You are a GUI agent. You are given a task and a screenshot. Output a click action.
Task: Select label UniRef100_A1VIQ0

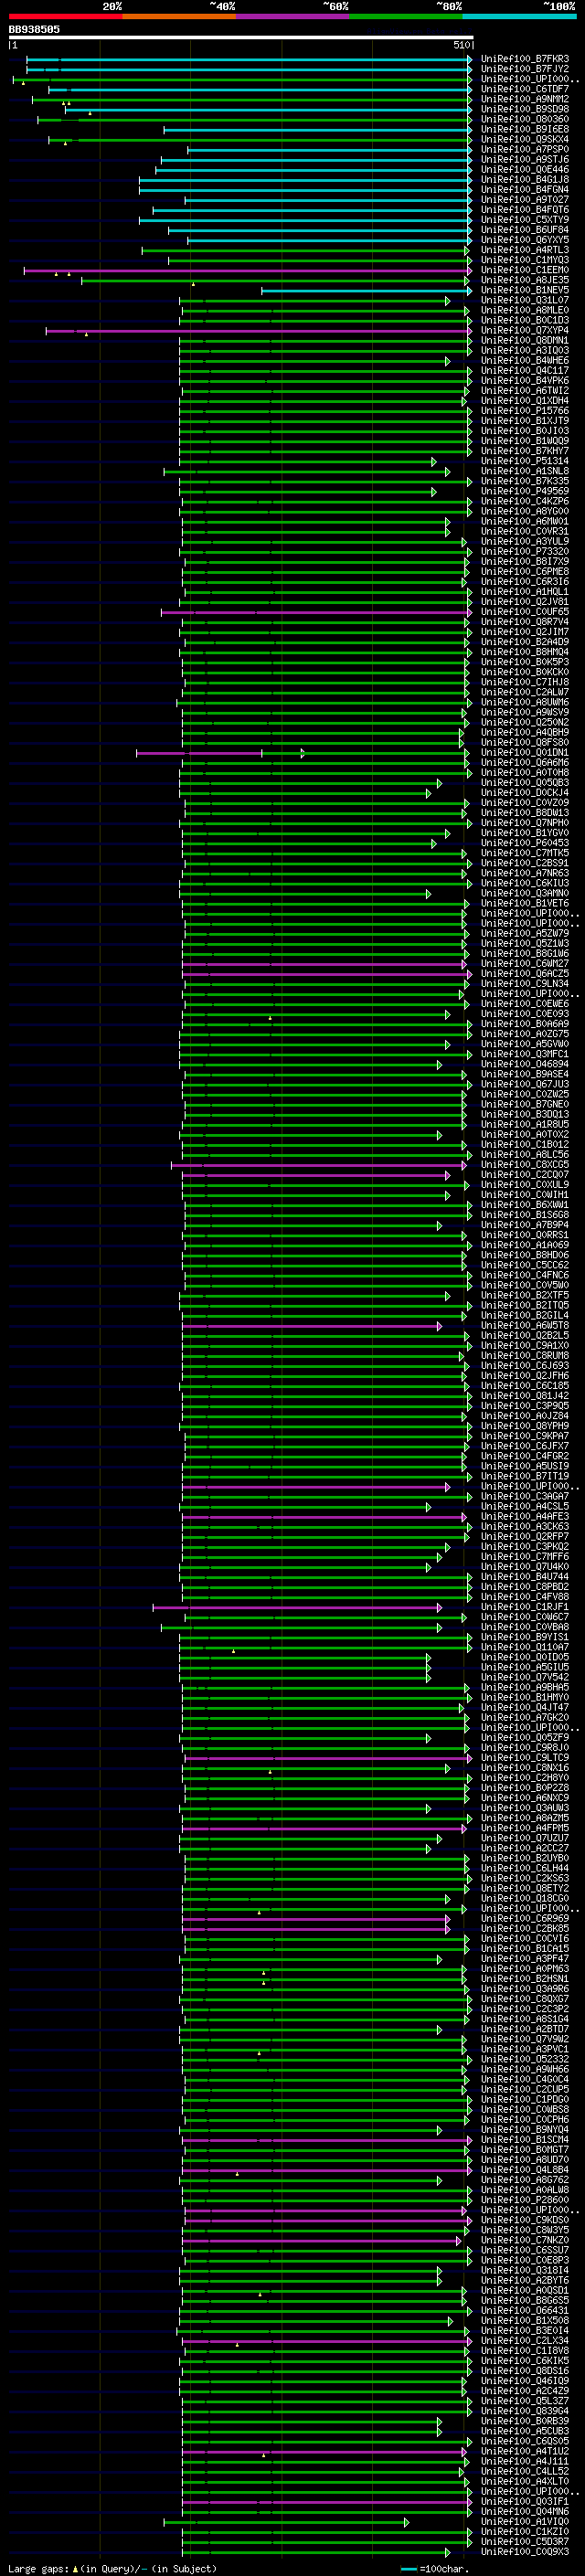pyautogui.click(x=525, y=2521)
